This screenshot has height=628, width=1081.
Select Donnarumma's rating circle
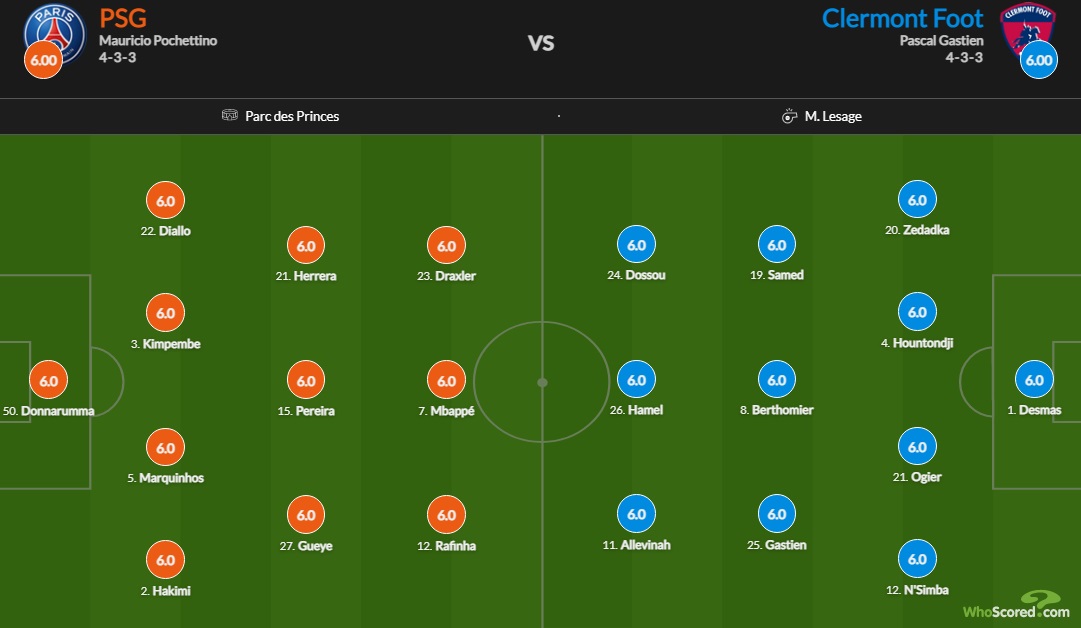[48, 380]
